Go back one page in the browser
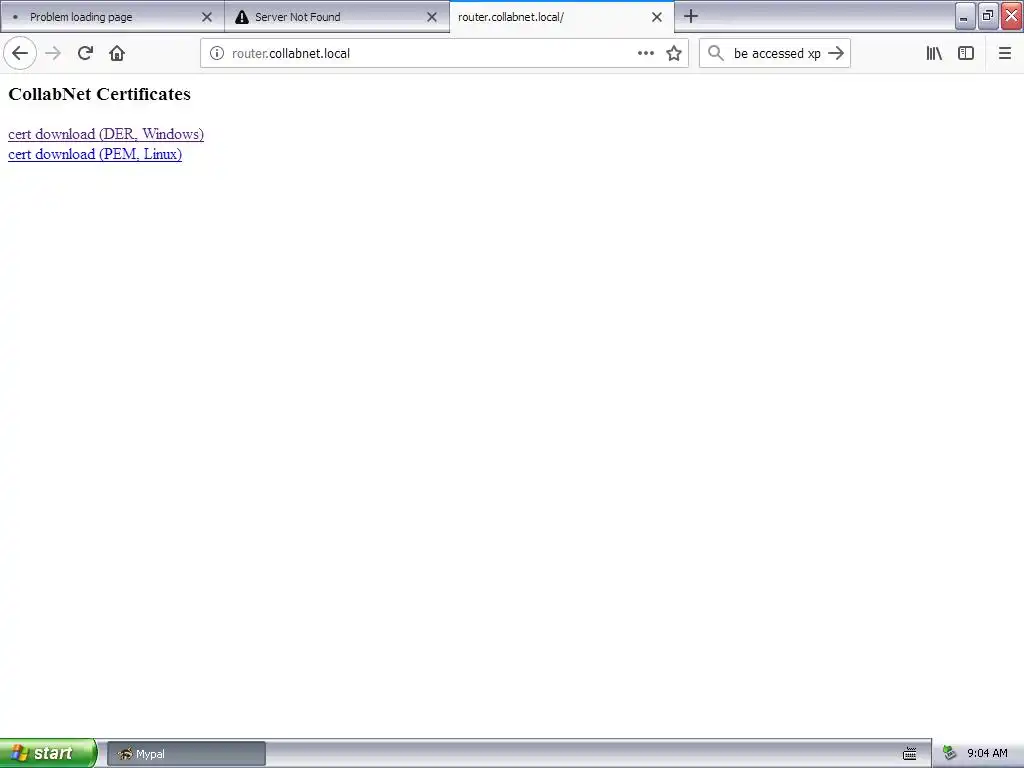1024x768 pixels. pyautogui.click(x=20, y=53)
